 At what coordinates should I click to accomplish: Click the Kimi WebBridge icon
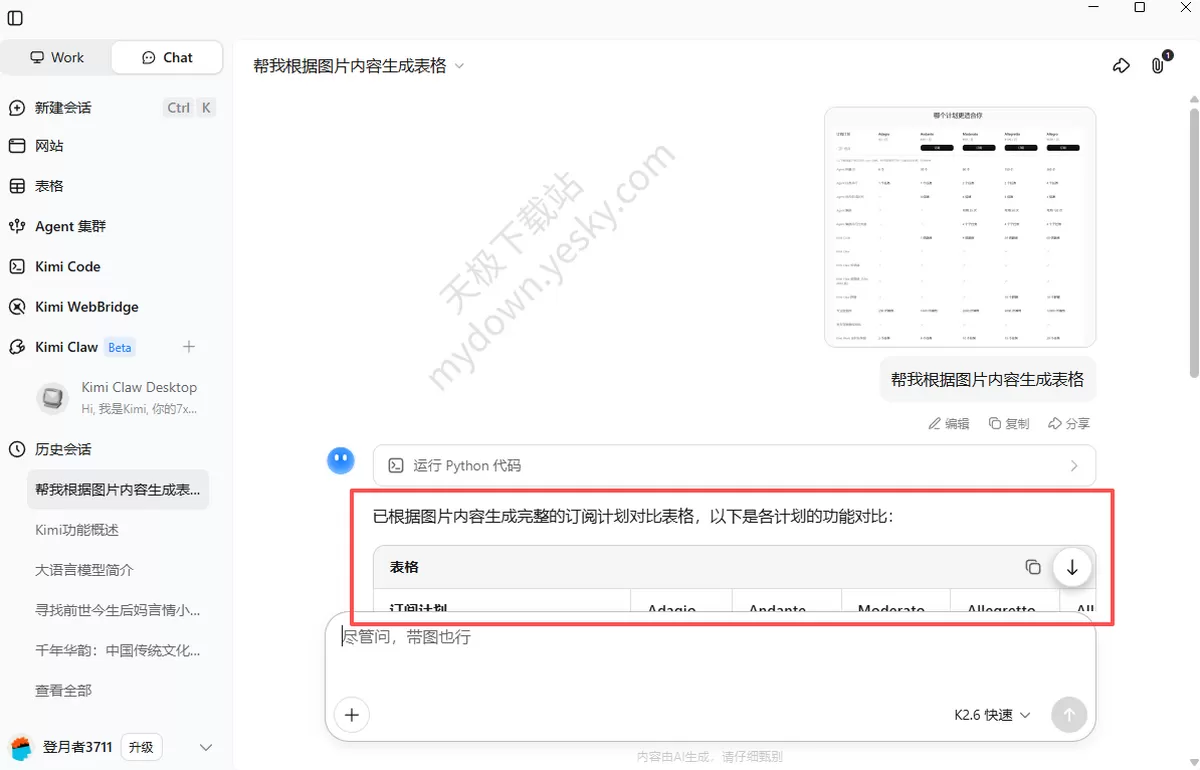tap(17, 307)
